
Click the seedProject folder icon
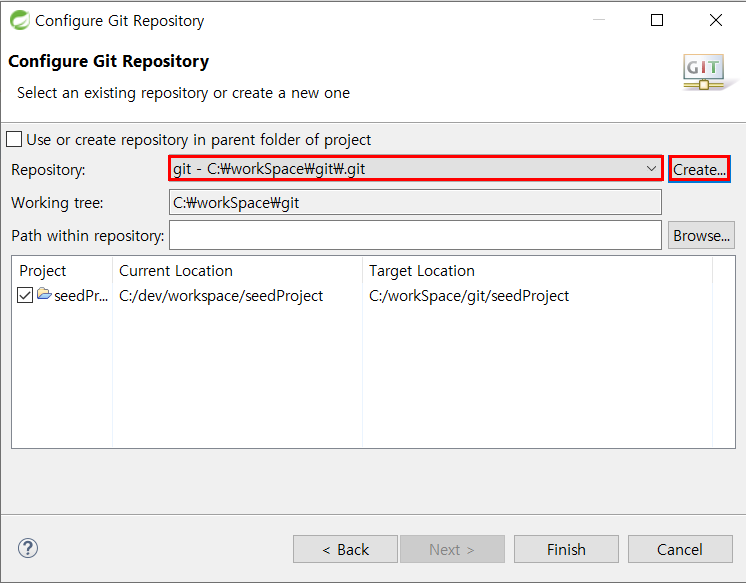pyautogui.click(x=44, y=294)
